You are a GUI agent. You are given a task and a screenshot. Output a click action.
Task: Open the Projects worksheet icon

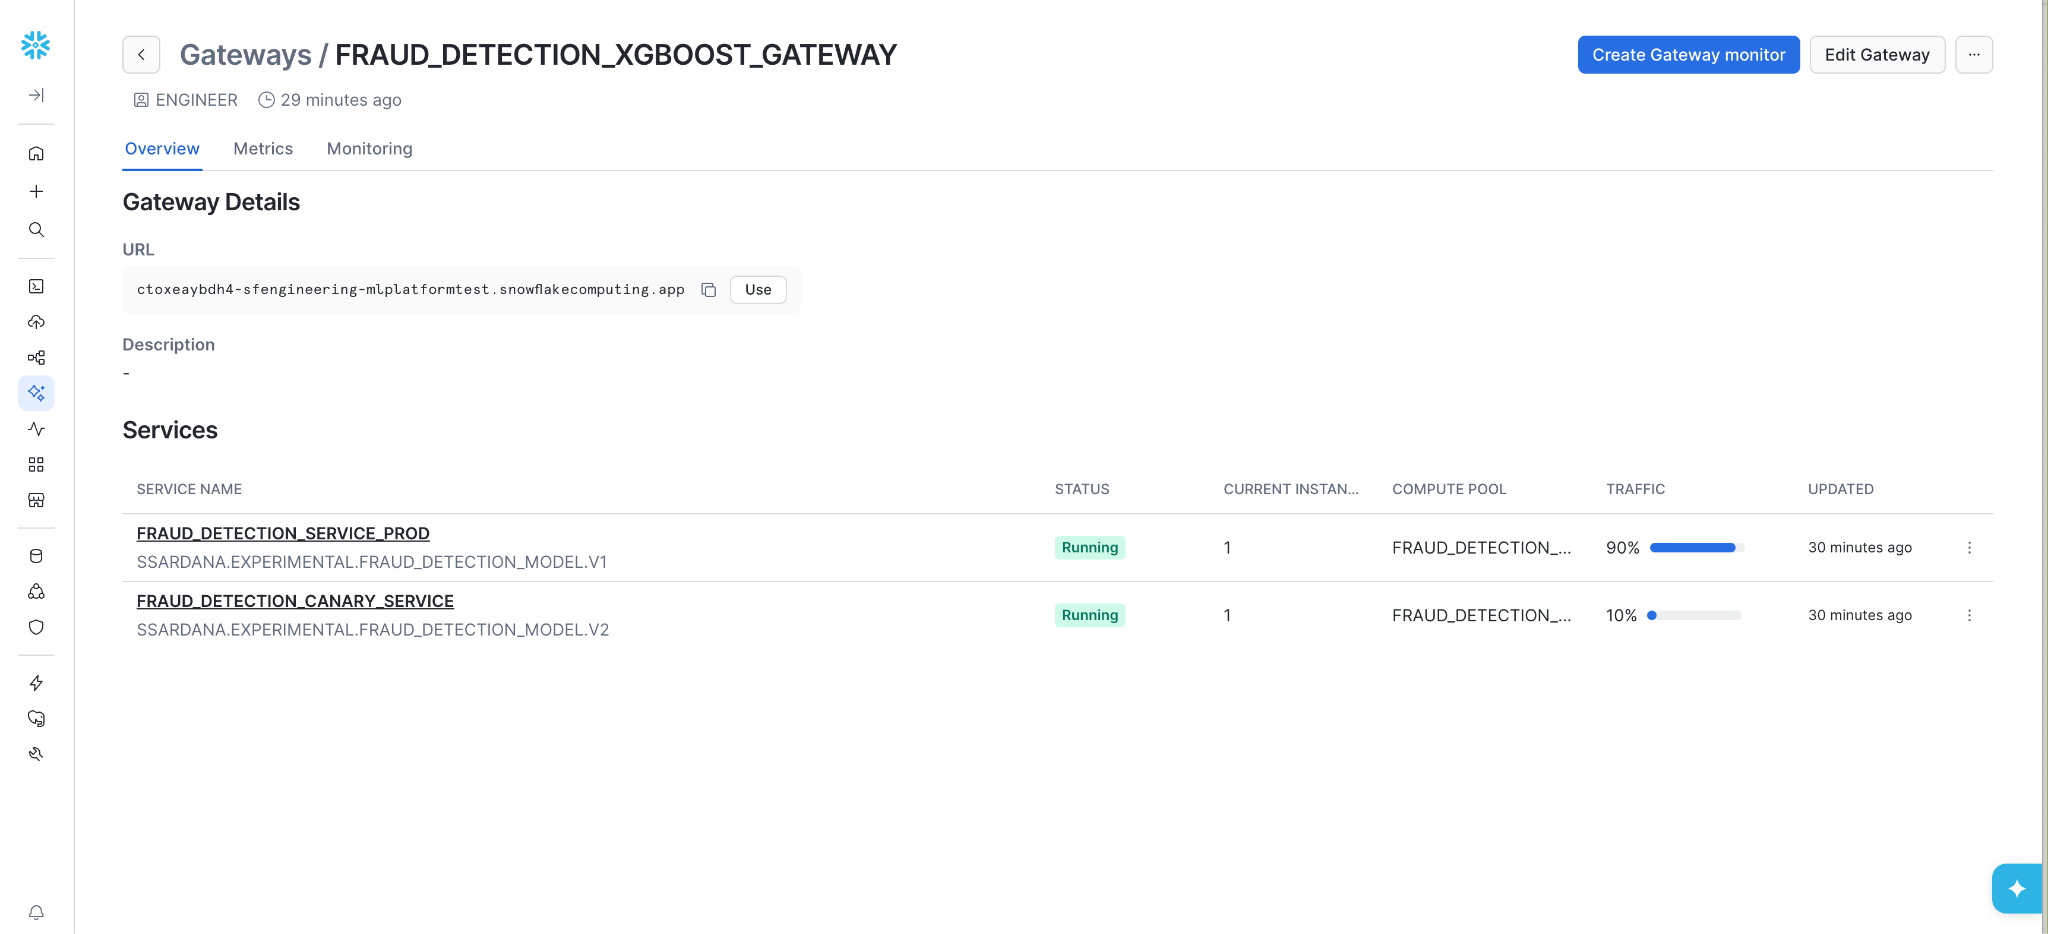coord(36,286)
